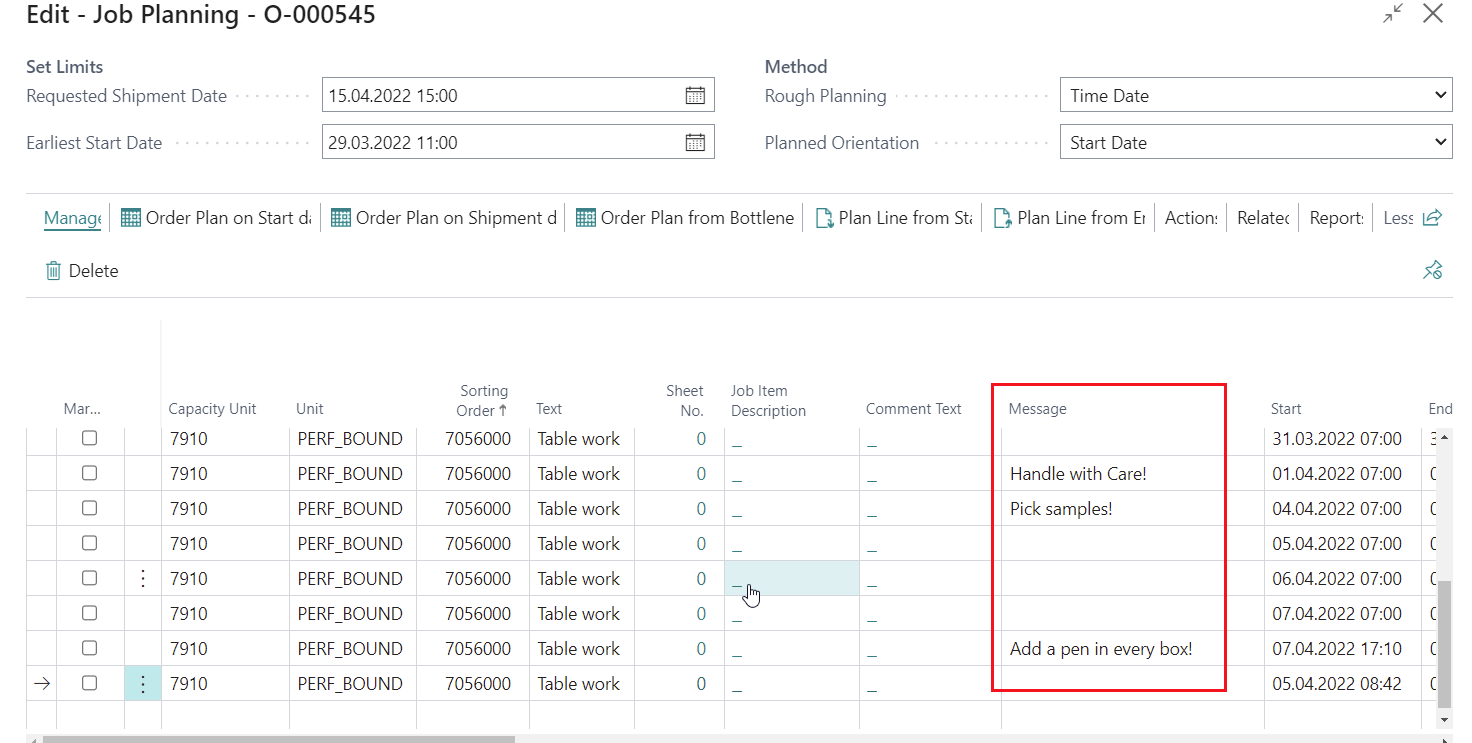Click the Text column header
Image resolution: width=1472 pixels, height=743 pixels.
coord(549,409)
